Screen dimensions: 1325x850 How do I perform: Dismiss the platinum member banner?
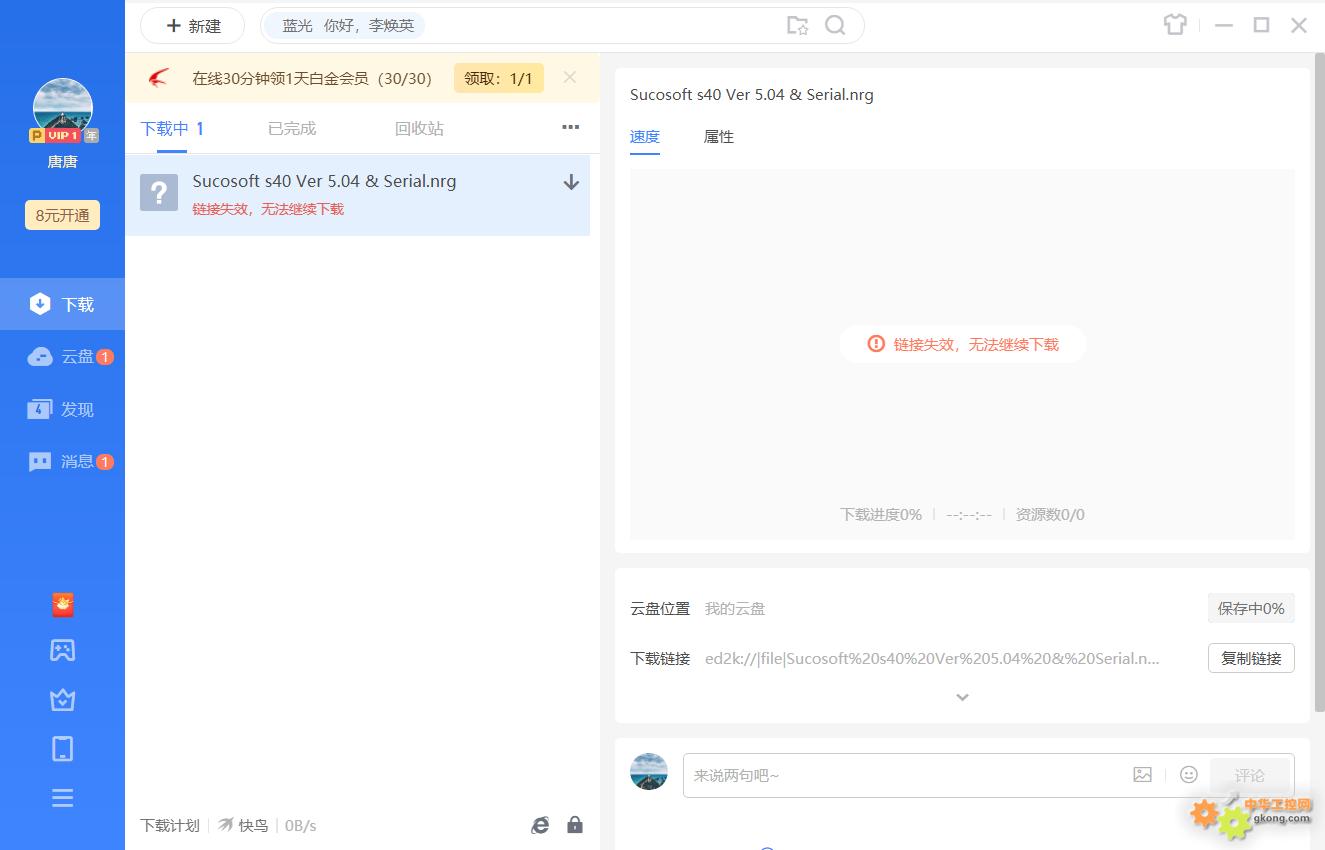tap(570, 77)
